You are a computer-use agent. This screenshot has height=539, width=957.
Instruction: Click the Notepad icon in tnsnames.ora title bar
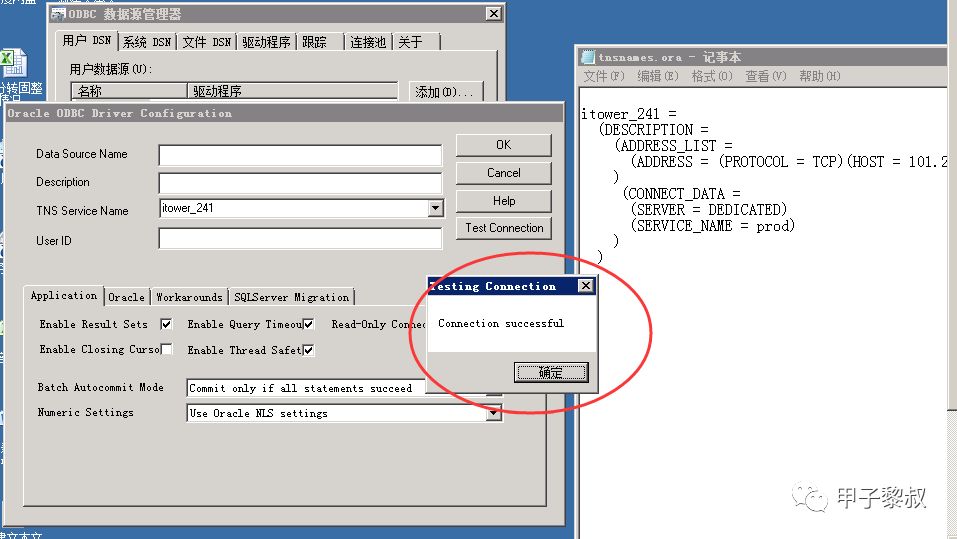pos(588,57)
